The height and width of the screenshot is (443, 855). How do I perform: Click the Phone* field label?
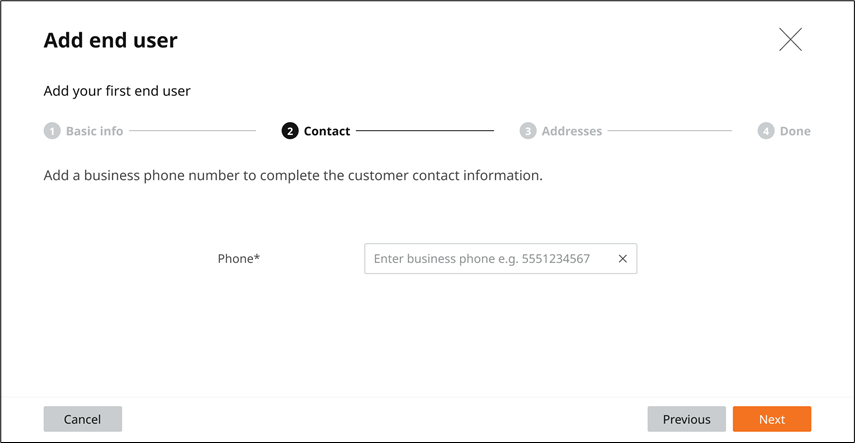tap(239, 259)
